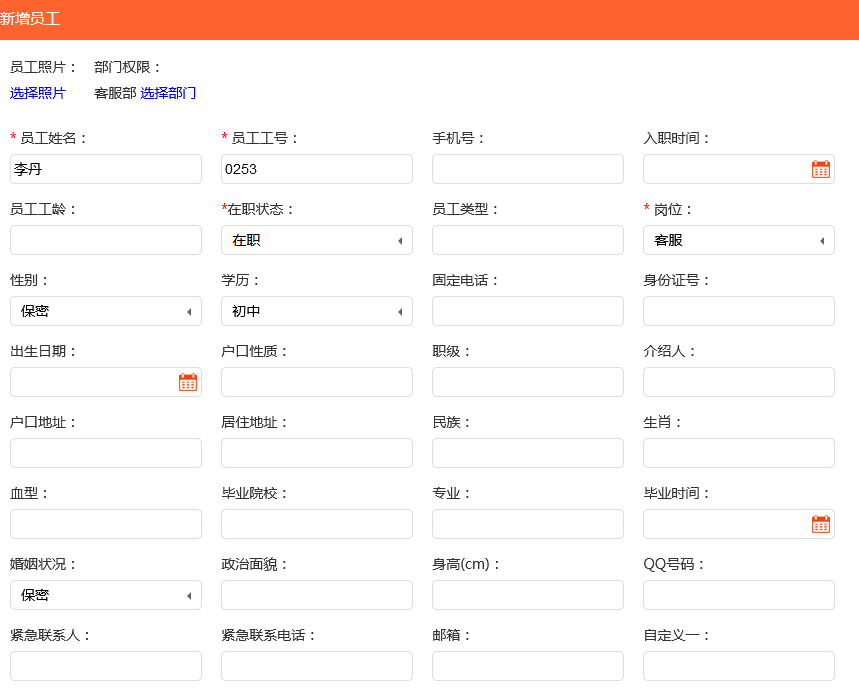Open the 毕业时间 calendar picker icon
This screenshot has width=859, height=690.
pyautogui.click(x=820, y=524)
